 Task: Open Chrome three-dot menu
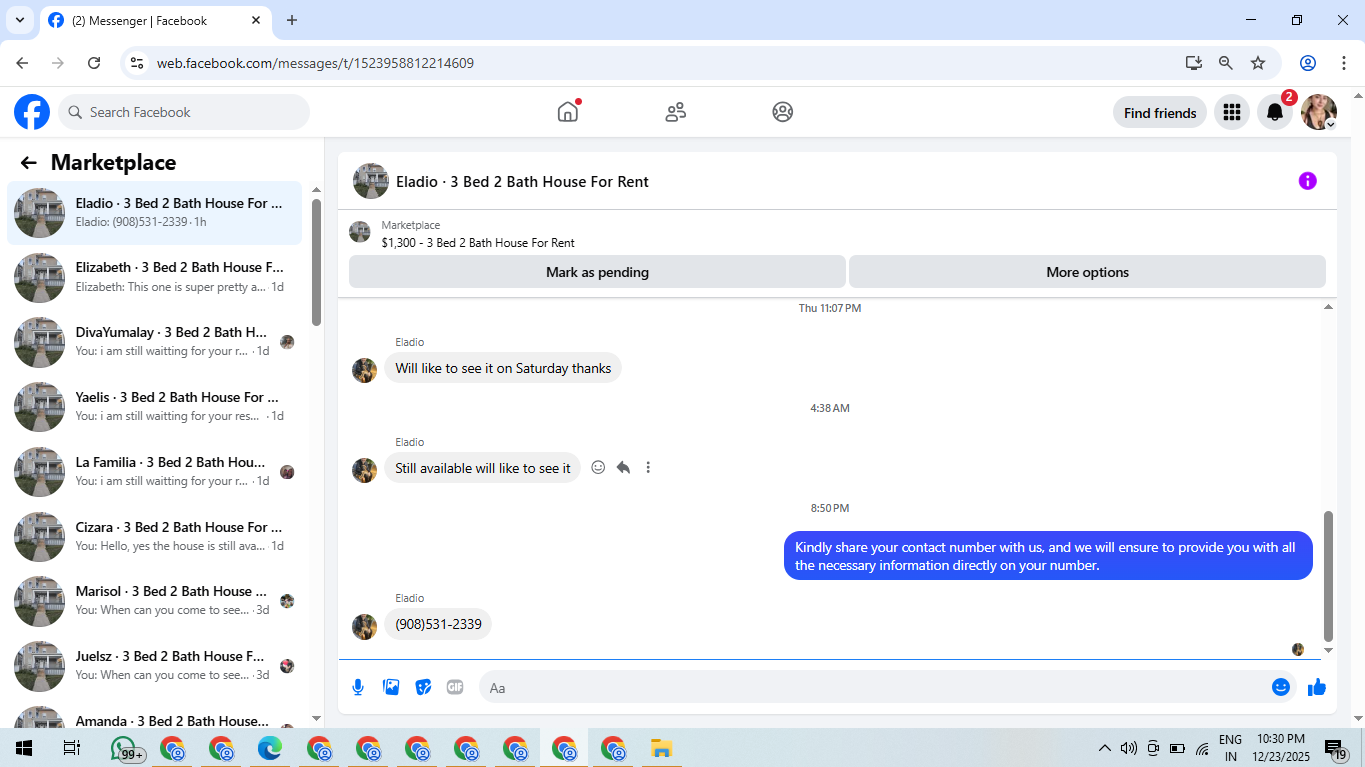pos(1343,63)
